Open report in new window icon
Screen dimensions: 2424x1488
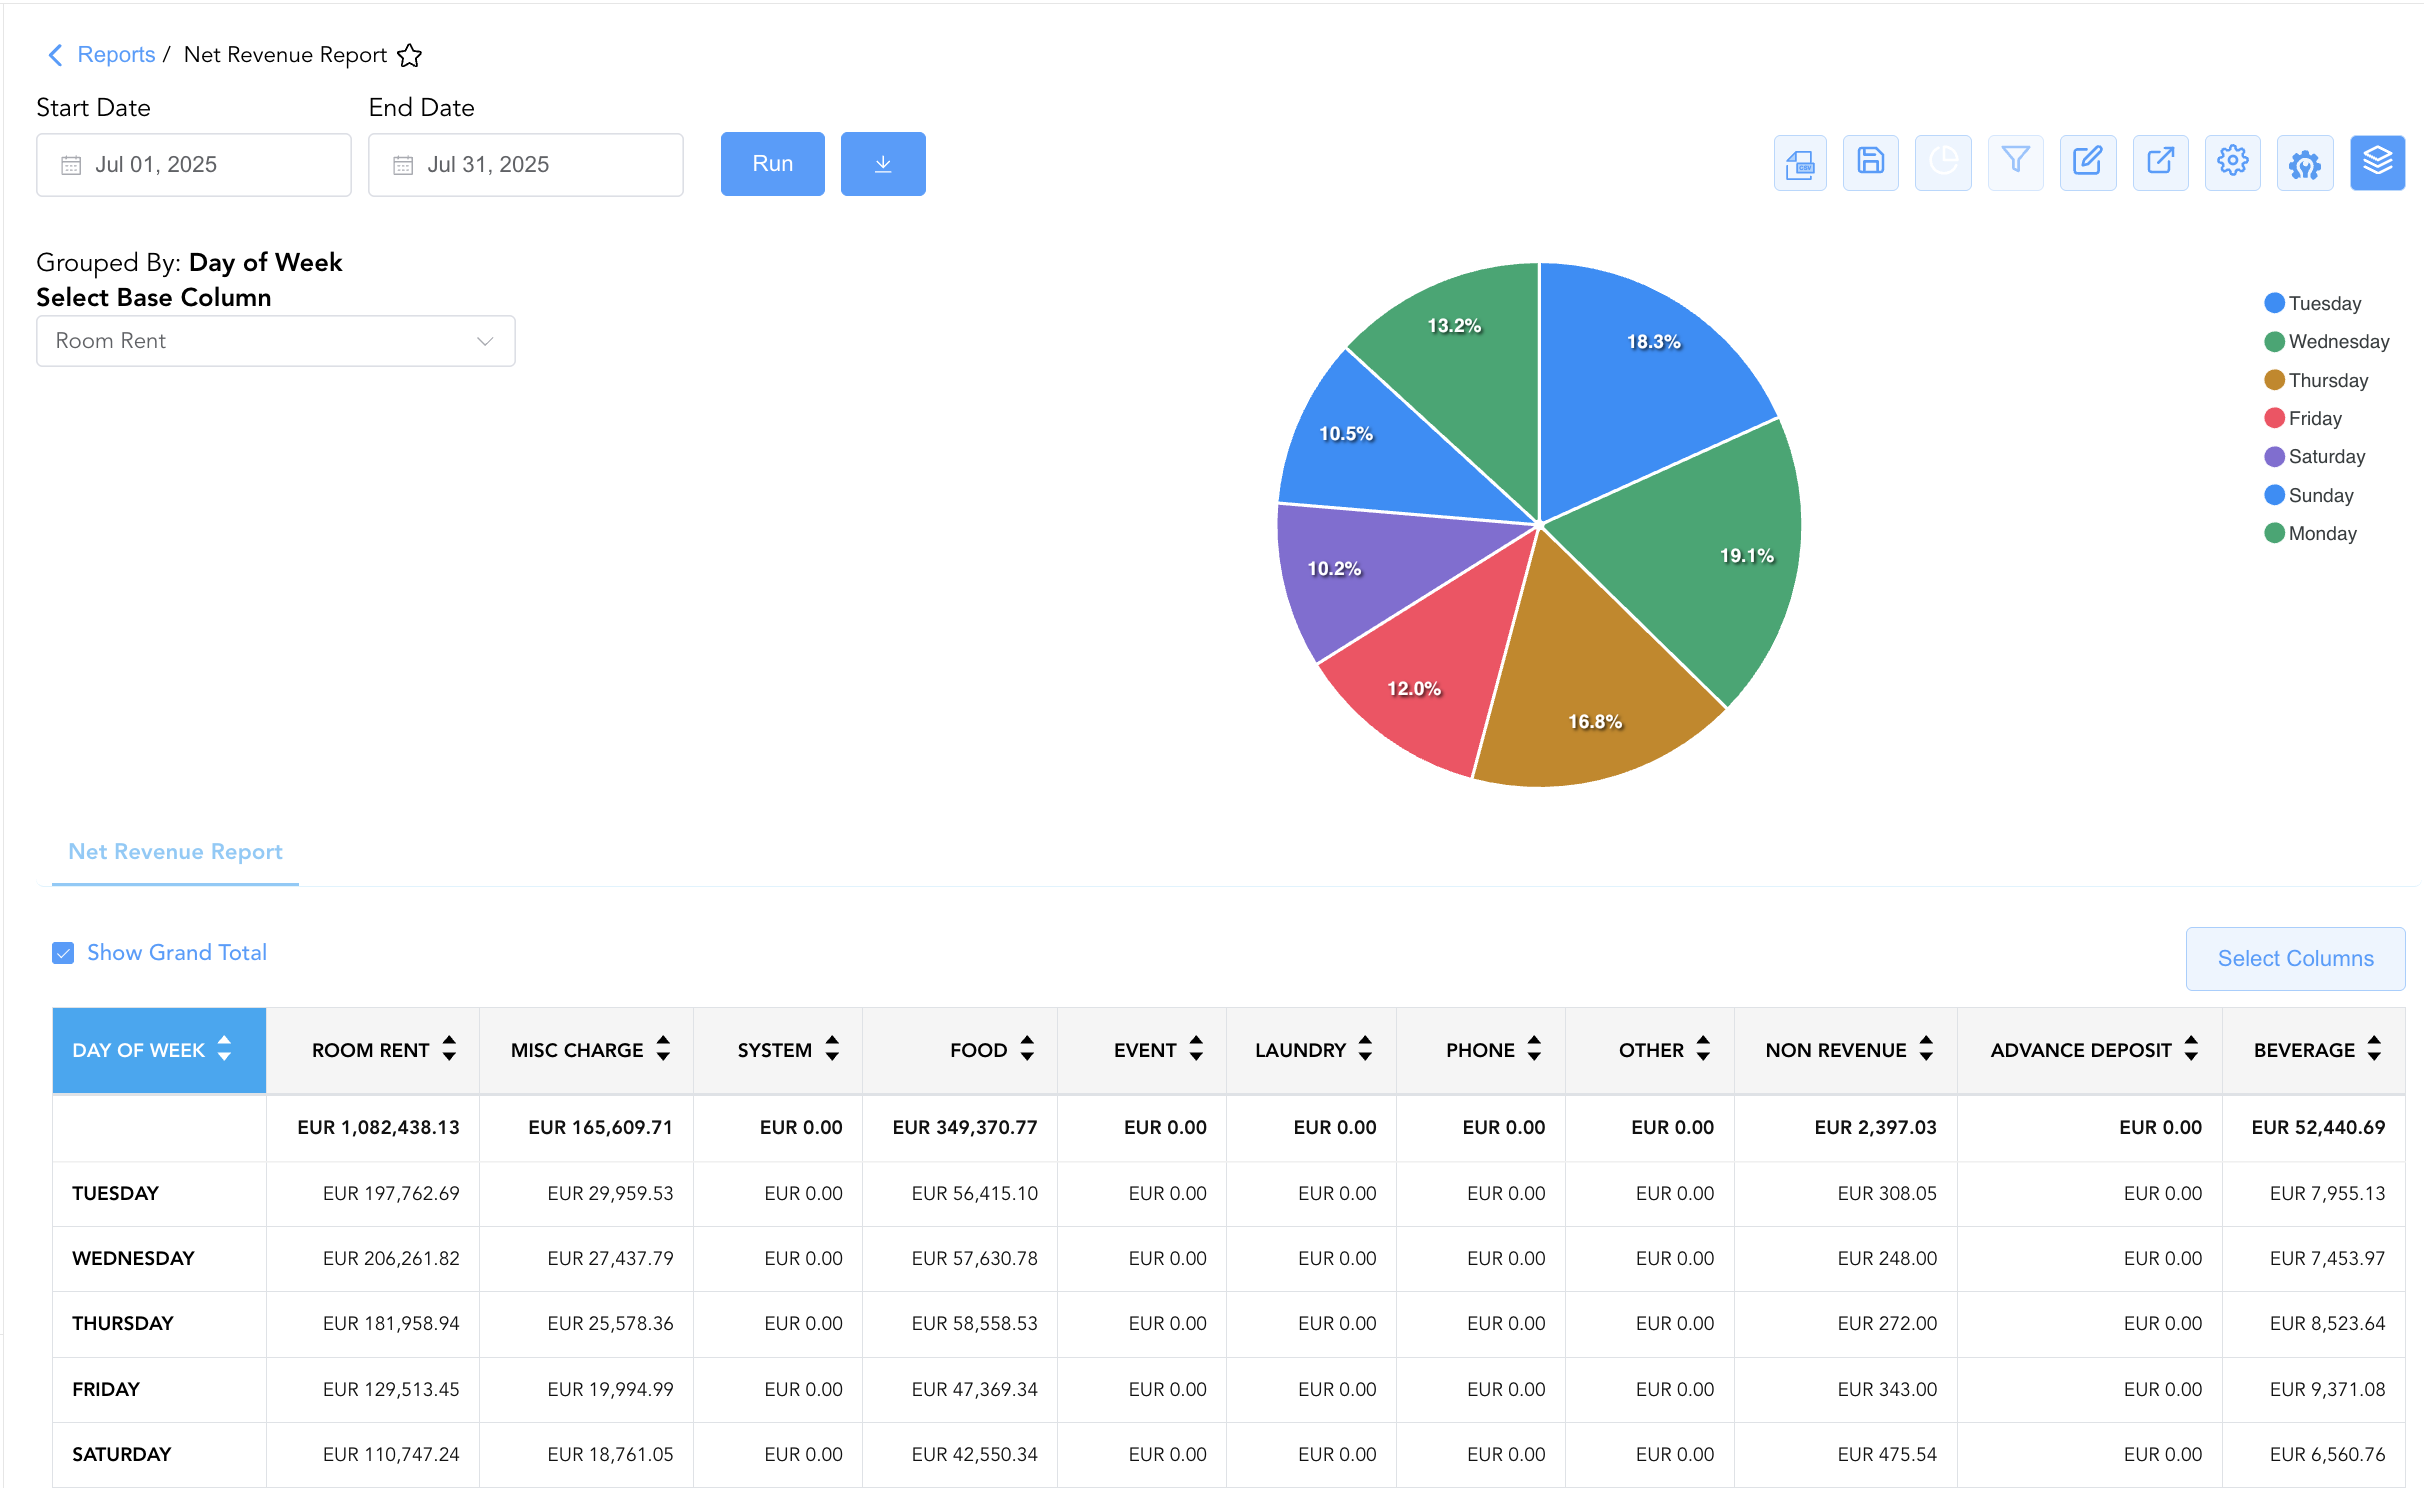(2160, 163)
